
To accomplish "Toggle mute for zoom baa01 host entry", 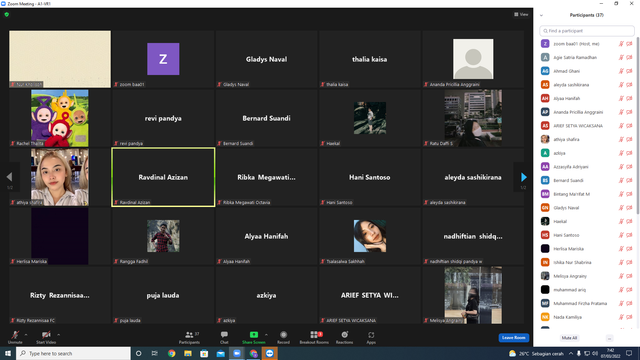I will (x=621, y=44).
